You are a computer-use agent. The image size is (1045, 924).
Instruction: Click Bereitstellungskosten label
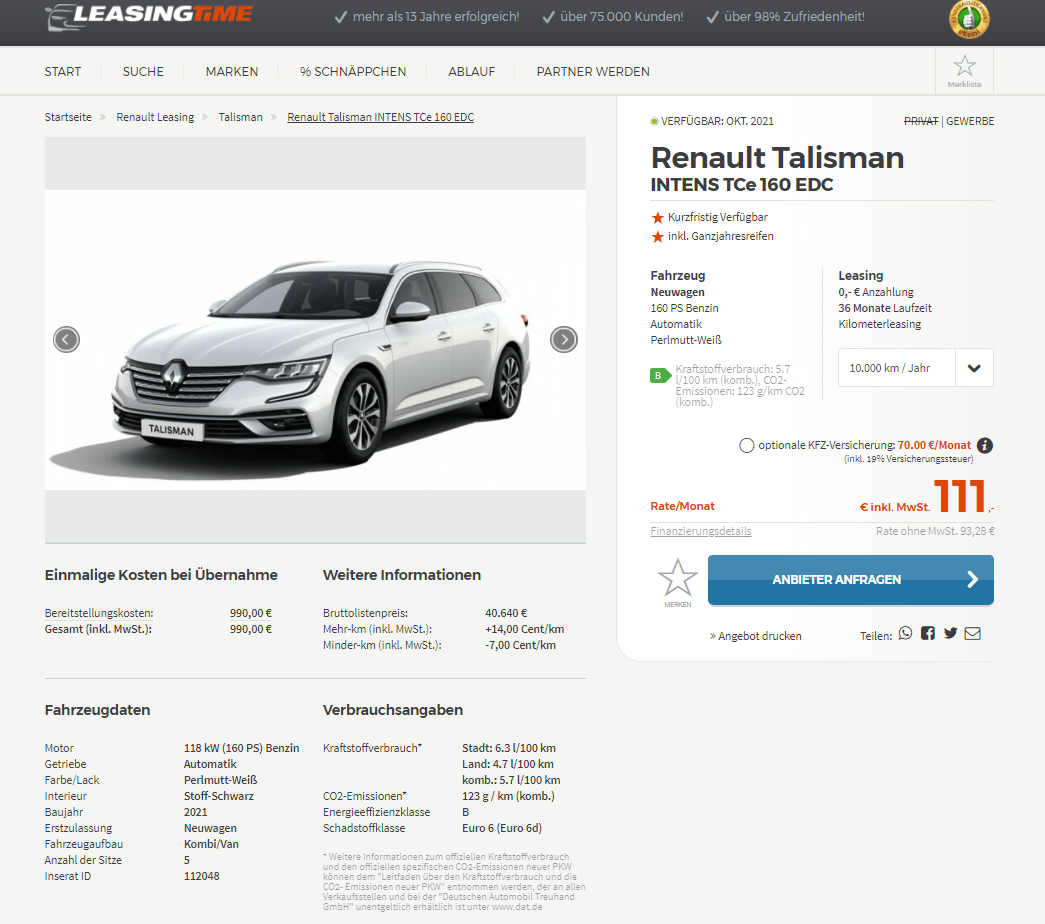pos(99,613)
